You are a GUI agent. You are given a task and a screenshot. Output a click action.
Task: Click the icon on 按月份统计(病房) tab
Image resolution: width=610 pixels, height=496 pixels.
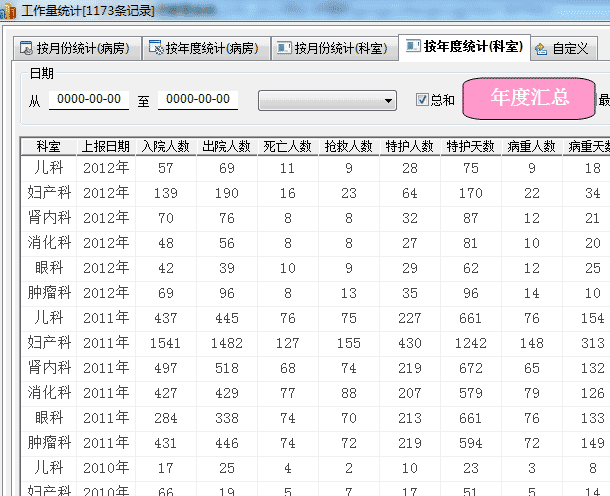[x=25, y=48]
